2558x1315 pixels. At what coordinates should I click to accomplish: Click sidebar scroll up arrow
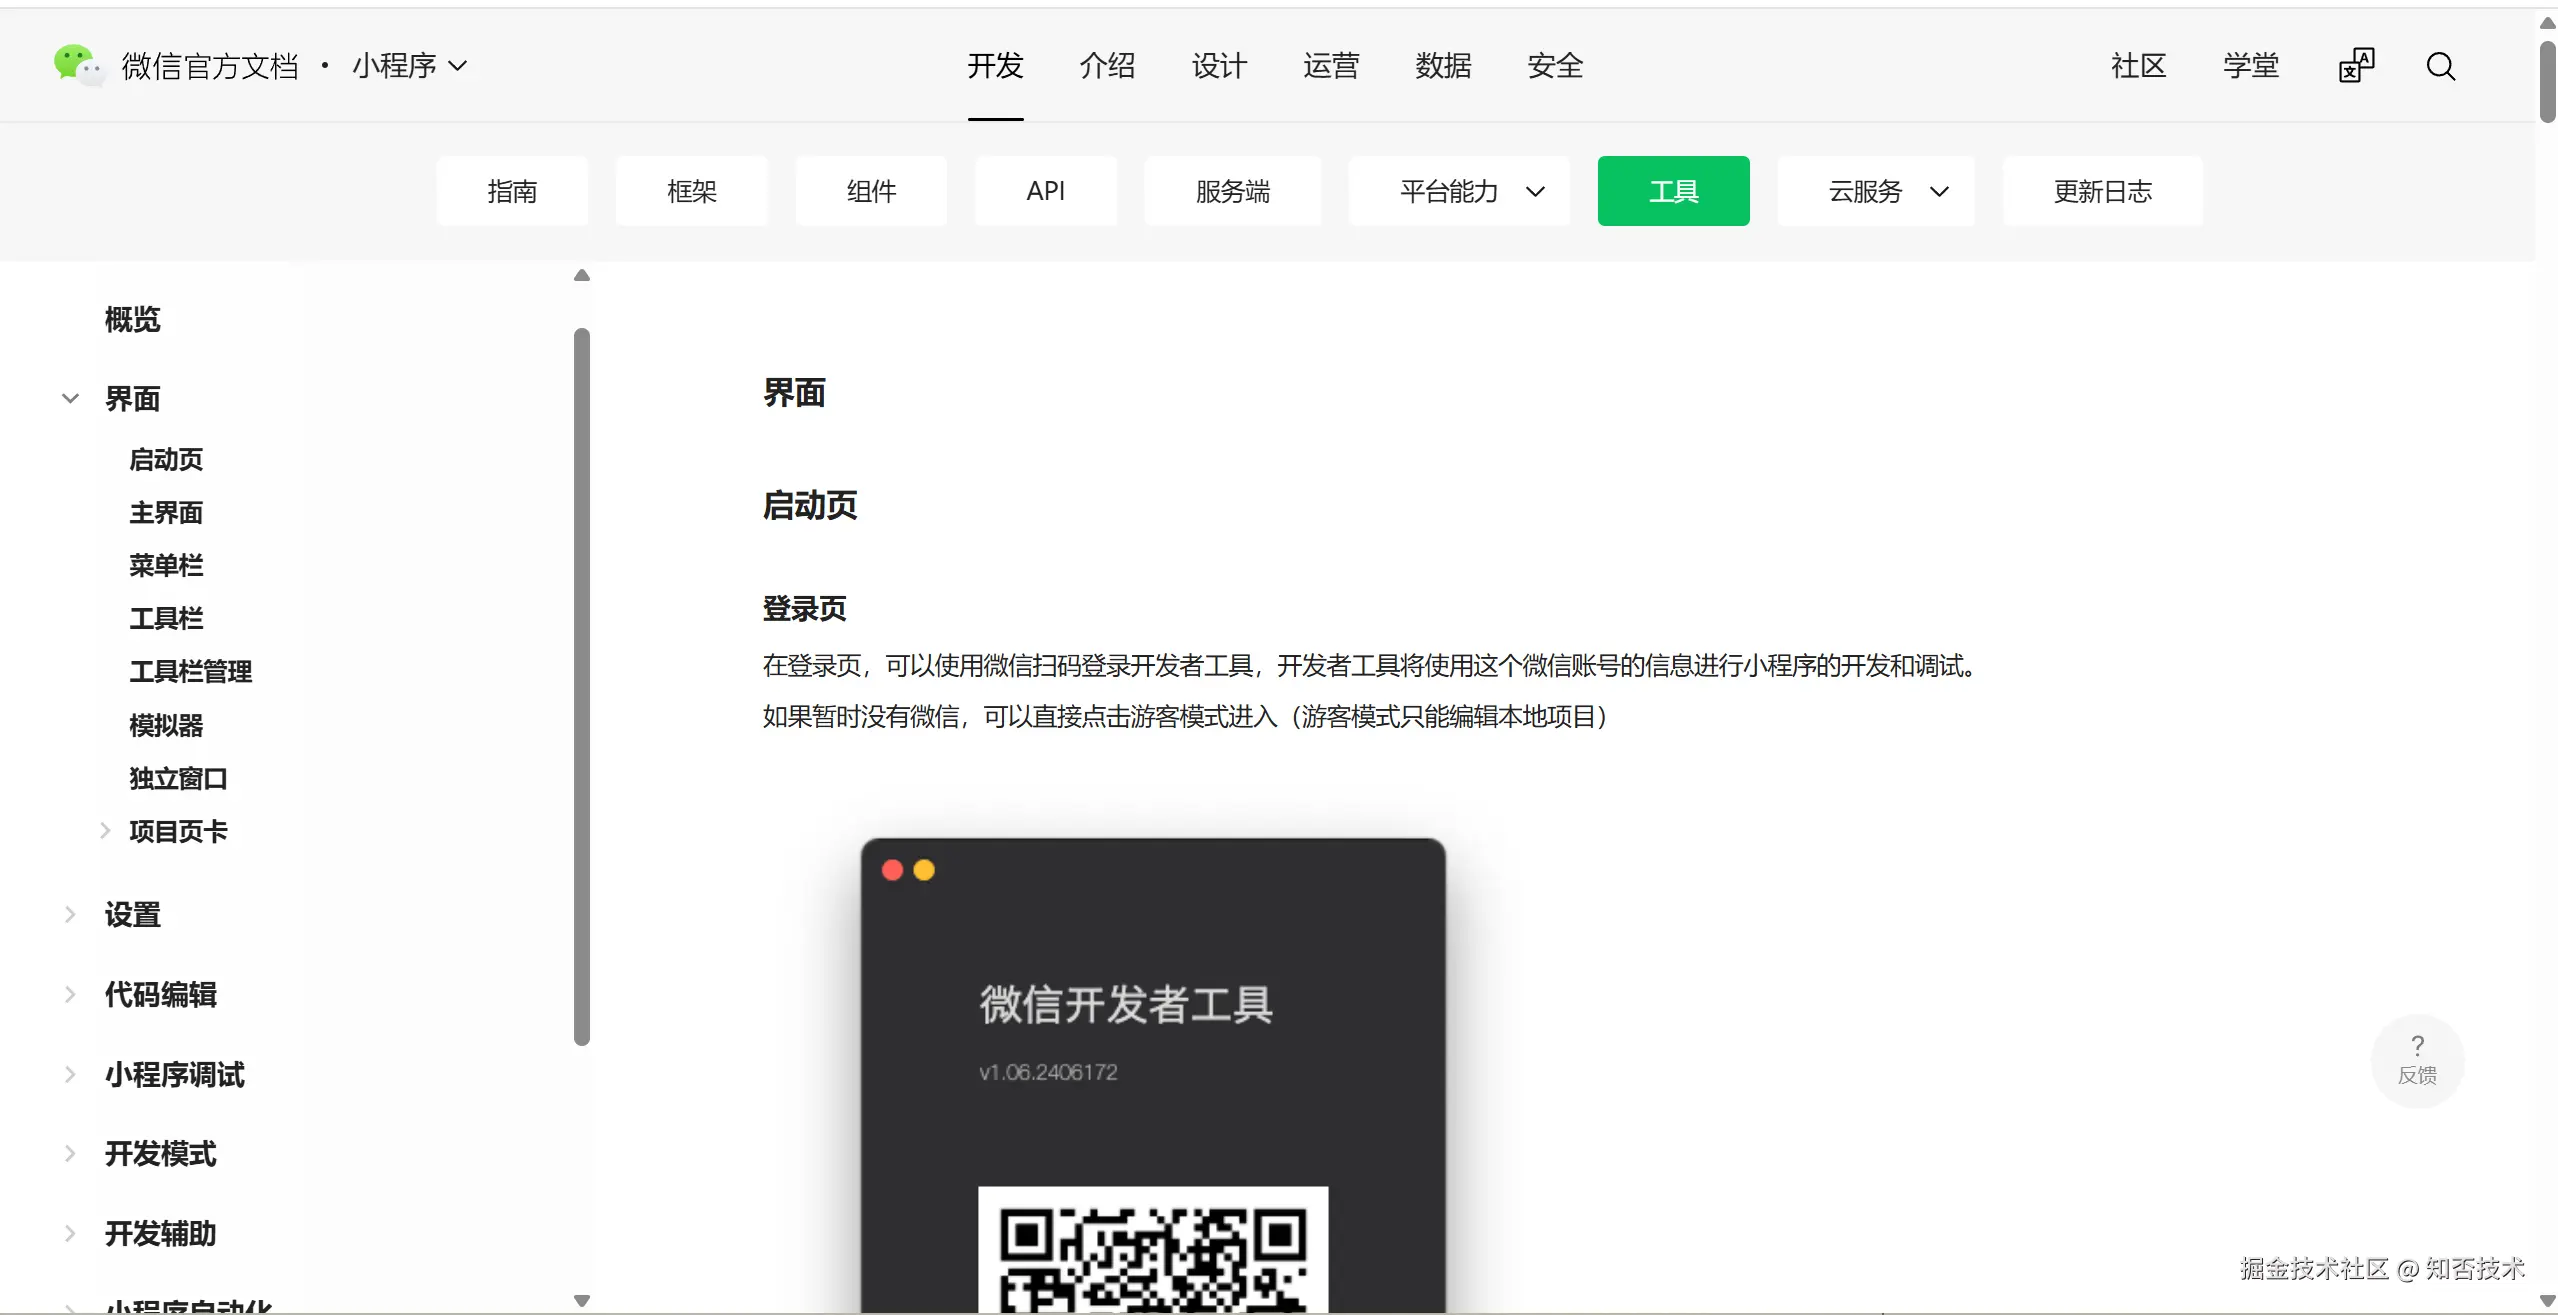(582, 275)
